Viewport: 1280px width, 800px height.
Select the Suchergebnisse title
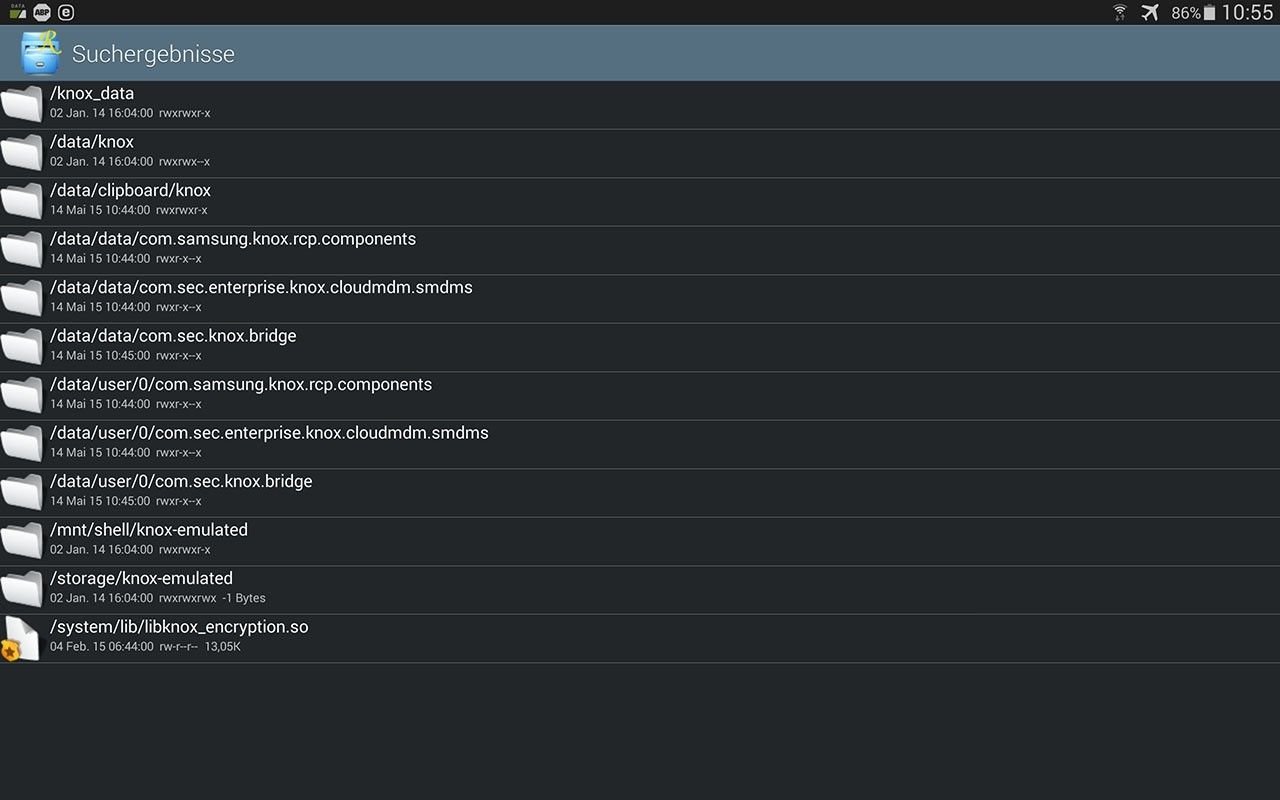[x=153, y=54]
